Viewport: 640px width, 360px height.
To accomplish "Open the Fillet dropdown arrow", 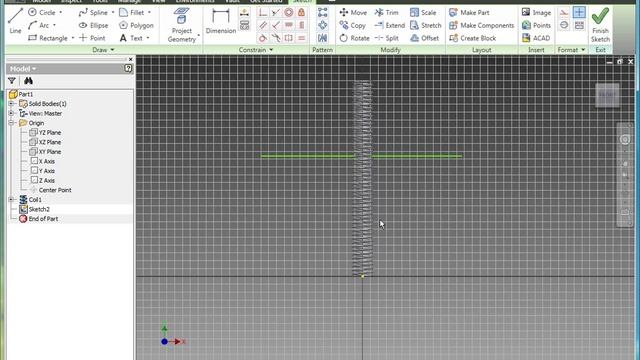I will pyautogui.click(x=149, y=13).
